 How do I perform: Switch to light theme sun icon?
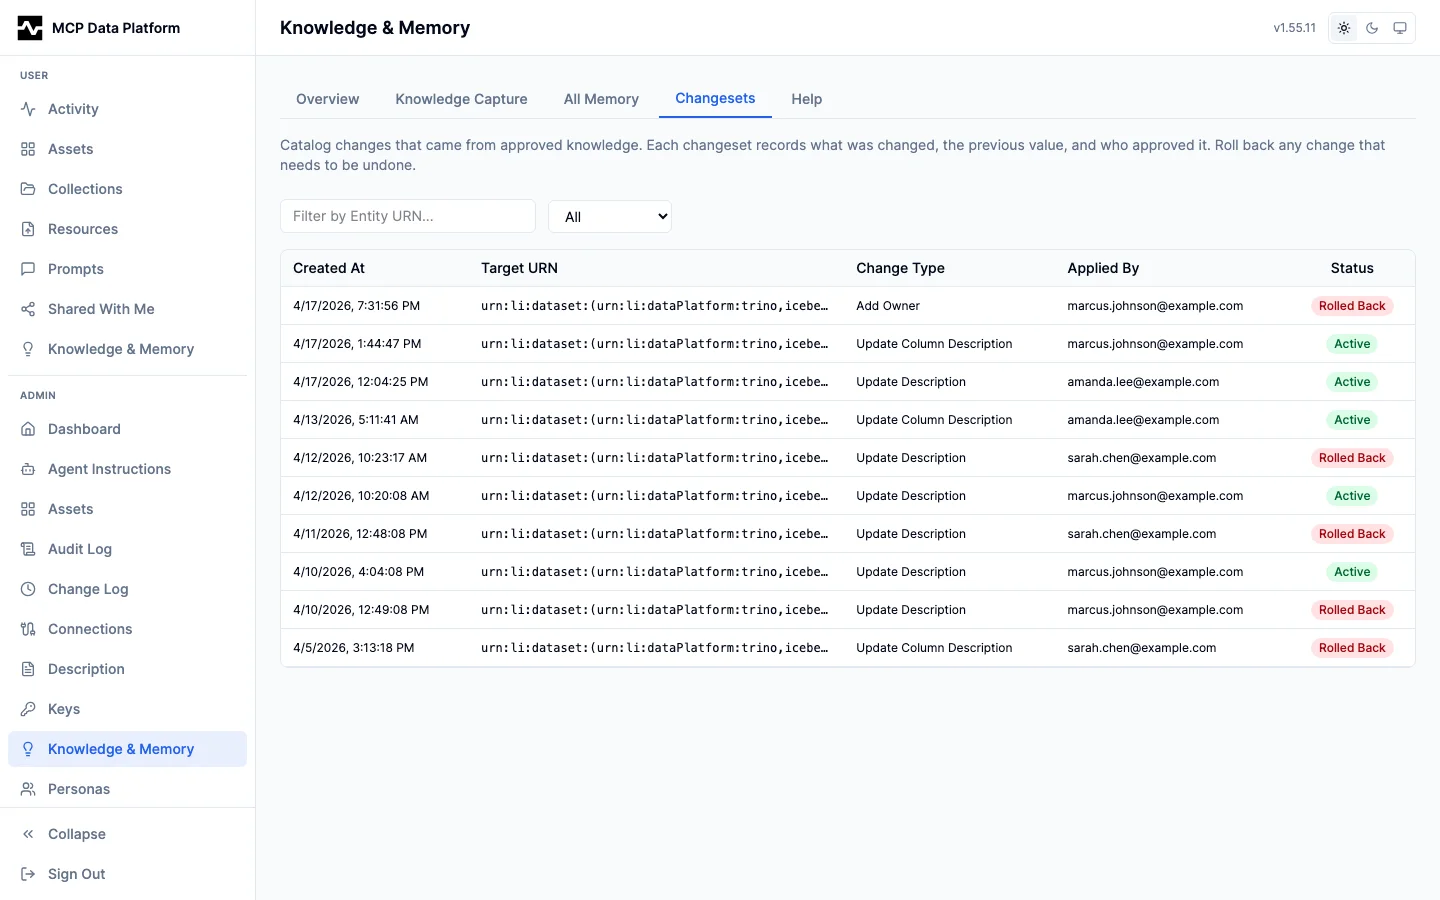pyautogui.click(x=1344, y=28)
